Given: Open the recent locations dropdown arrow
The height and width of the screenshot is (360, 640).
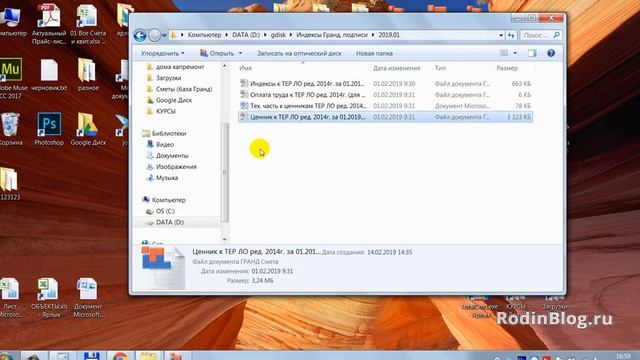Looking at the screenshot, I should (164, 36).
